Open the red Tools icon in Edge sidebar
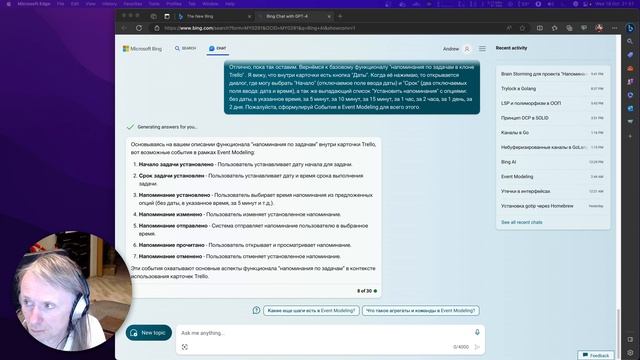This screenshot has width=640, height=360. coord(630,68)
